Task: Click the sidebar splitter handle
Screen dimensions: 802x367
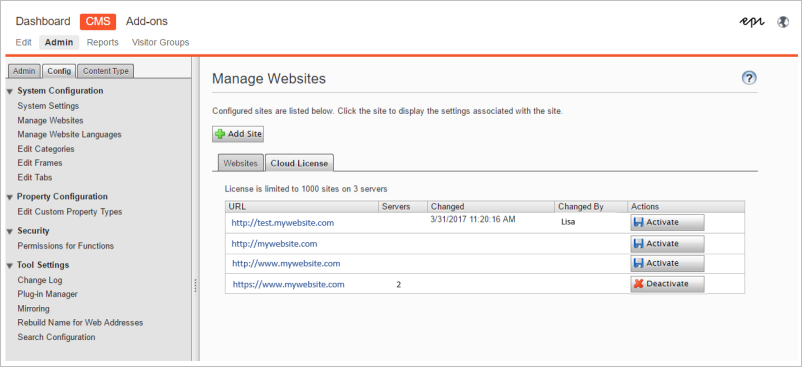Action: click(195, 286)
